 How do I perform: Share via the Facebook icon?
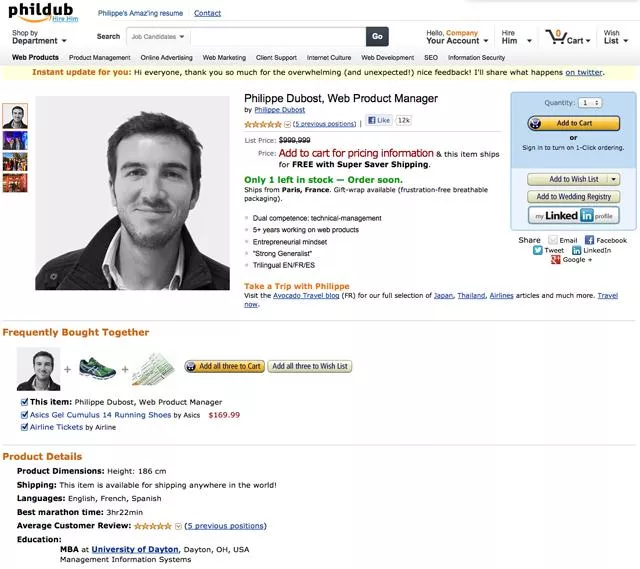[x=589, y=240]
